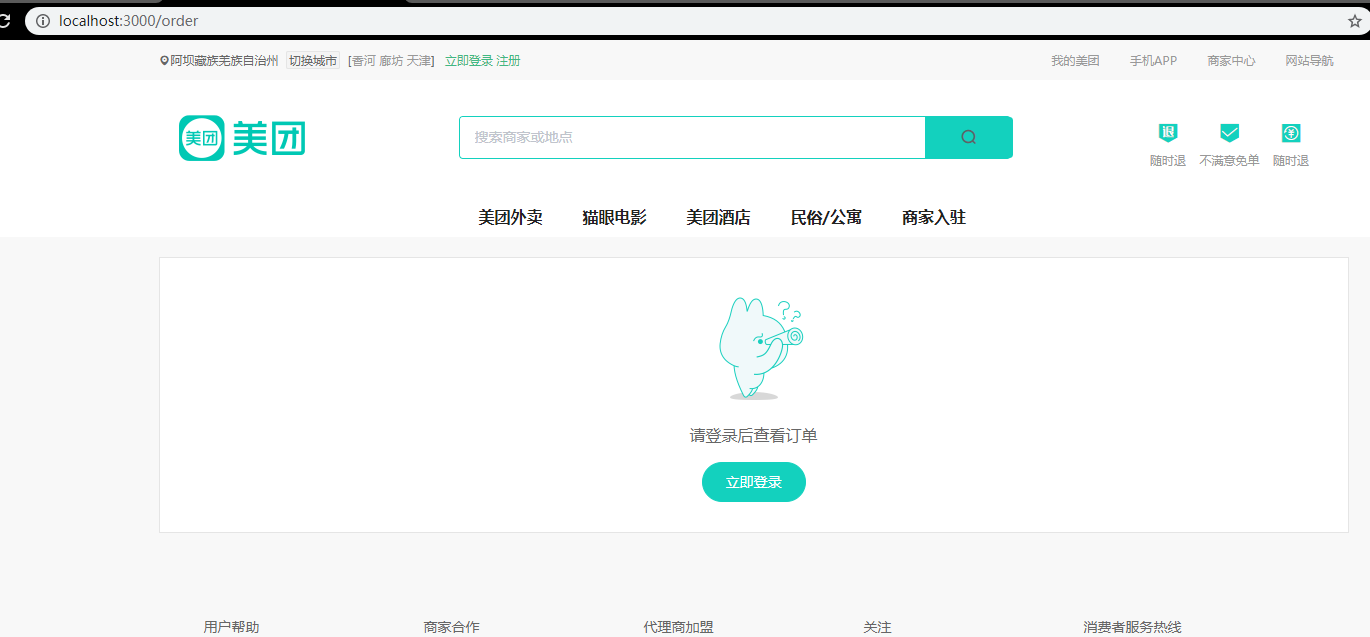Click the magnifier search icon
Viewport: 1370px width, 637px height.
pyautogui.click(x=968, y=137)
